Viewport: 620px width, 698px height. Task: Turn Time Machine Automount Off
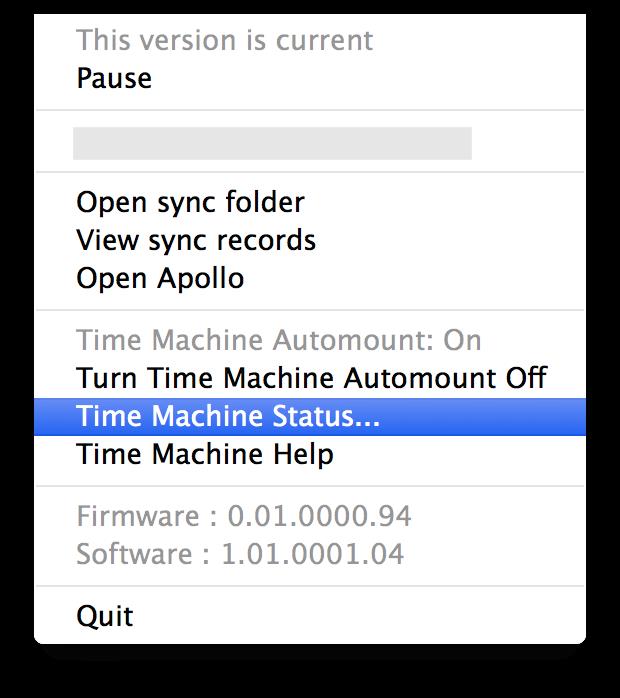click(310, 378)
